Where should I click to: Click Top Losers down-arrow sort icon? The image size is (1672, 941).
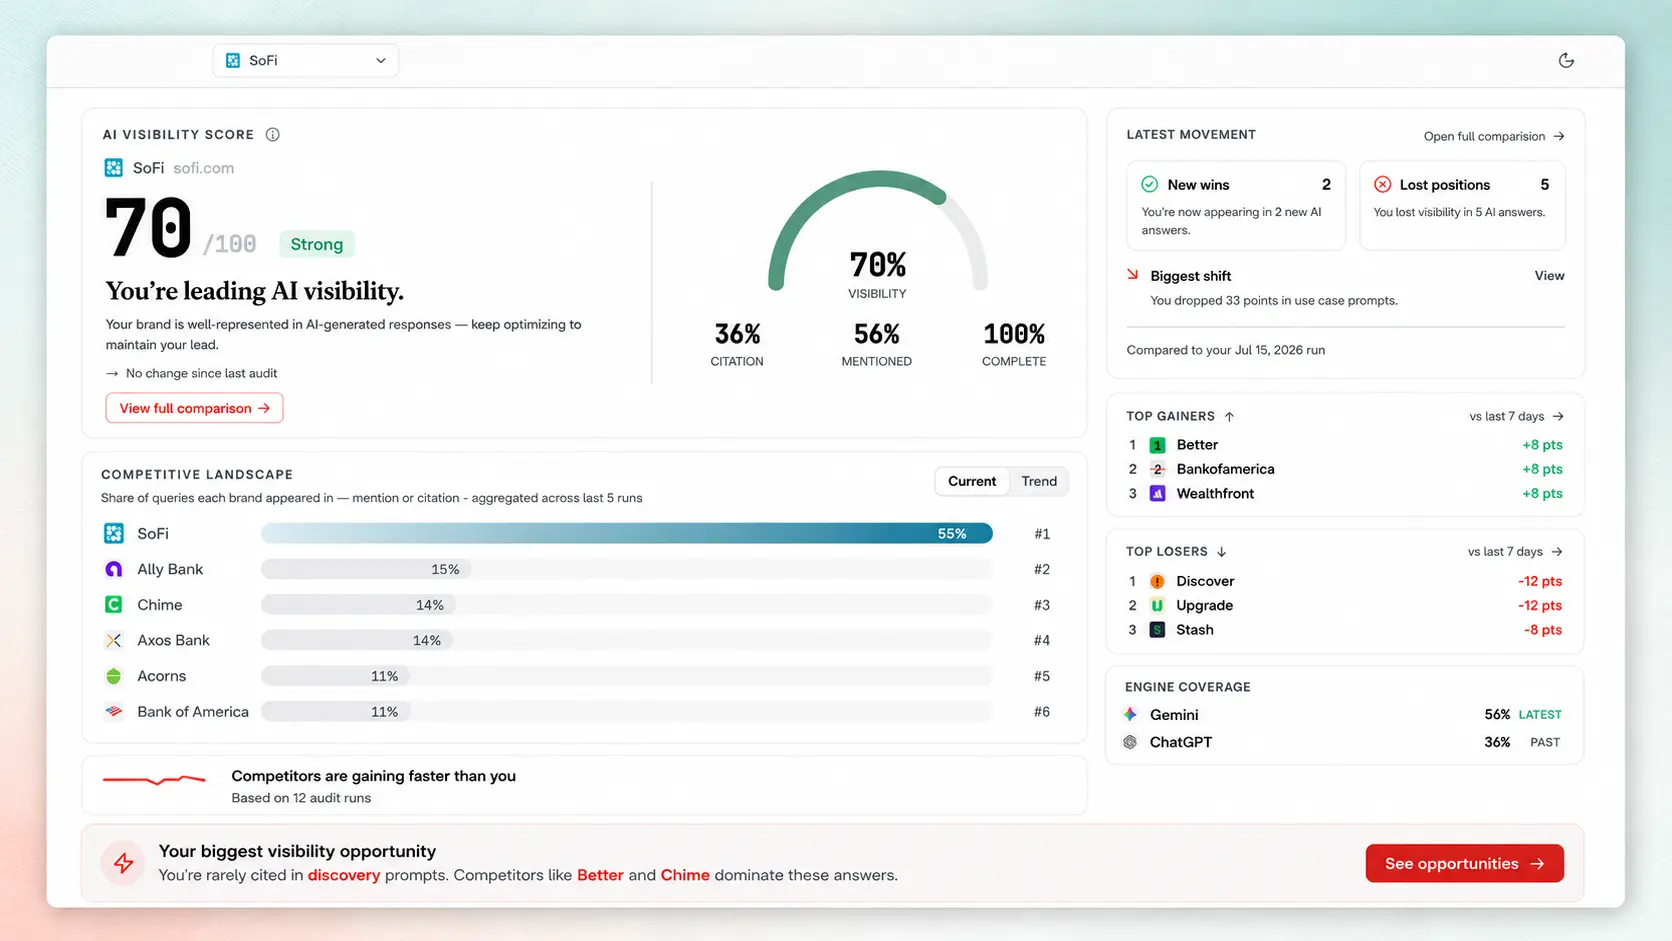pyautogui.click(x=1221, y=551)
